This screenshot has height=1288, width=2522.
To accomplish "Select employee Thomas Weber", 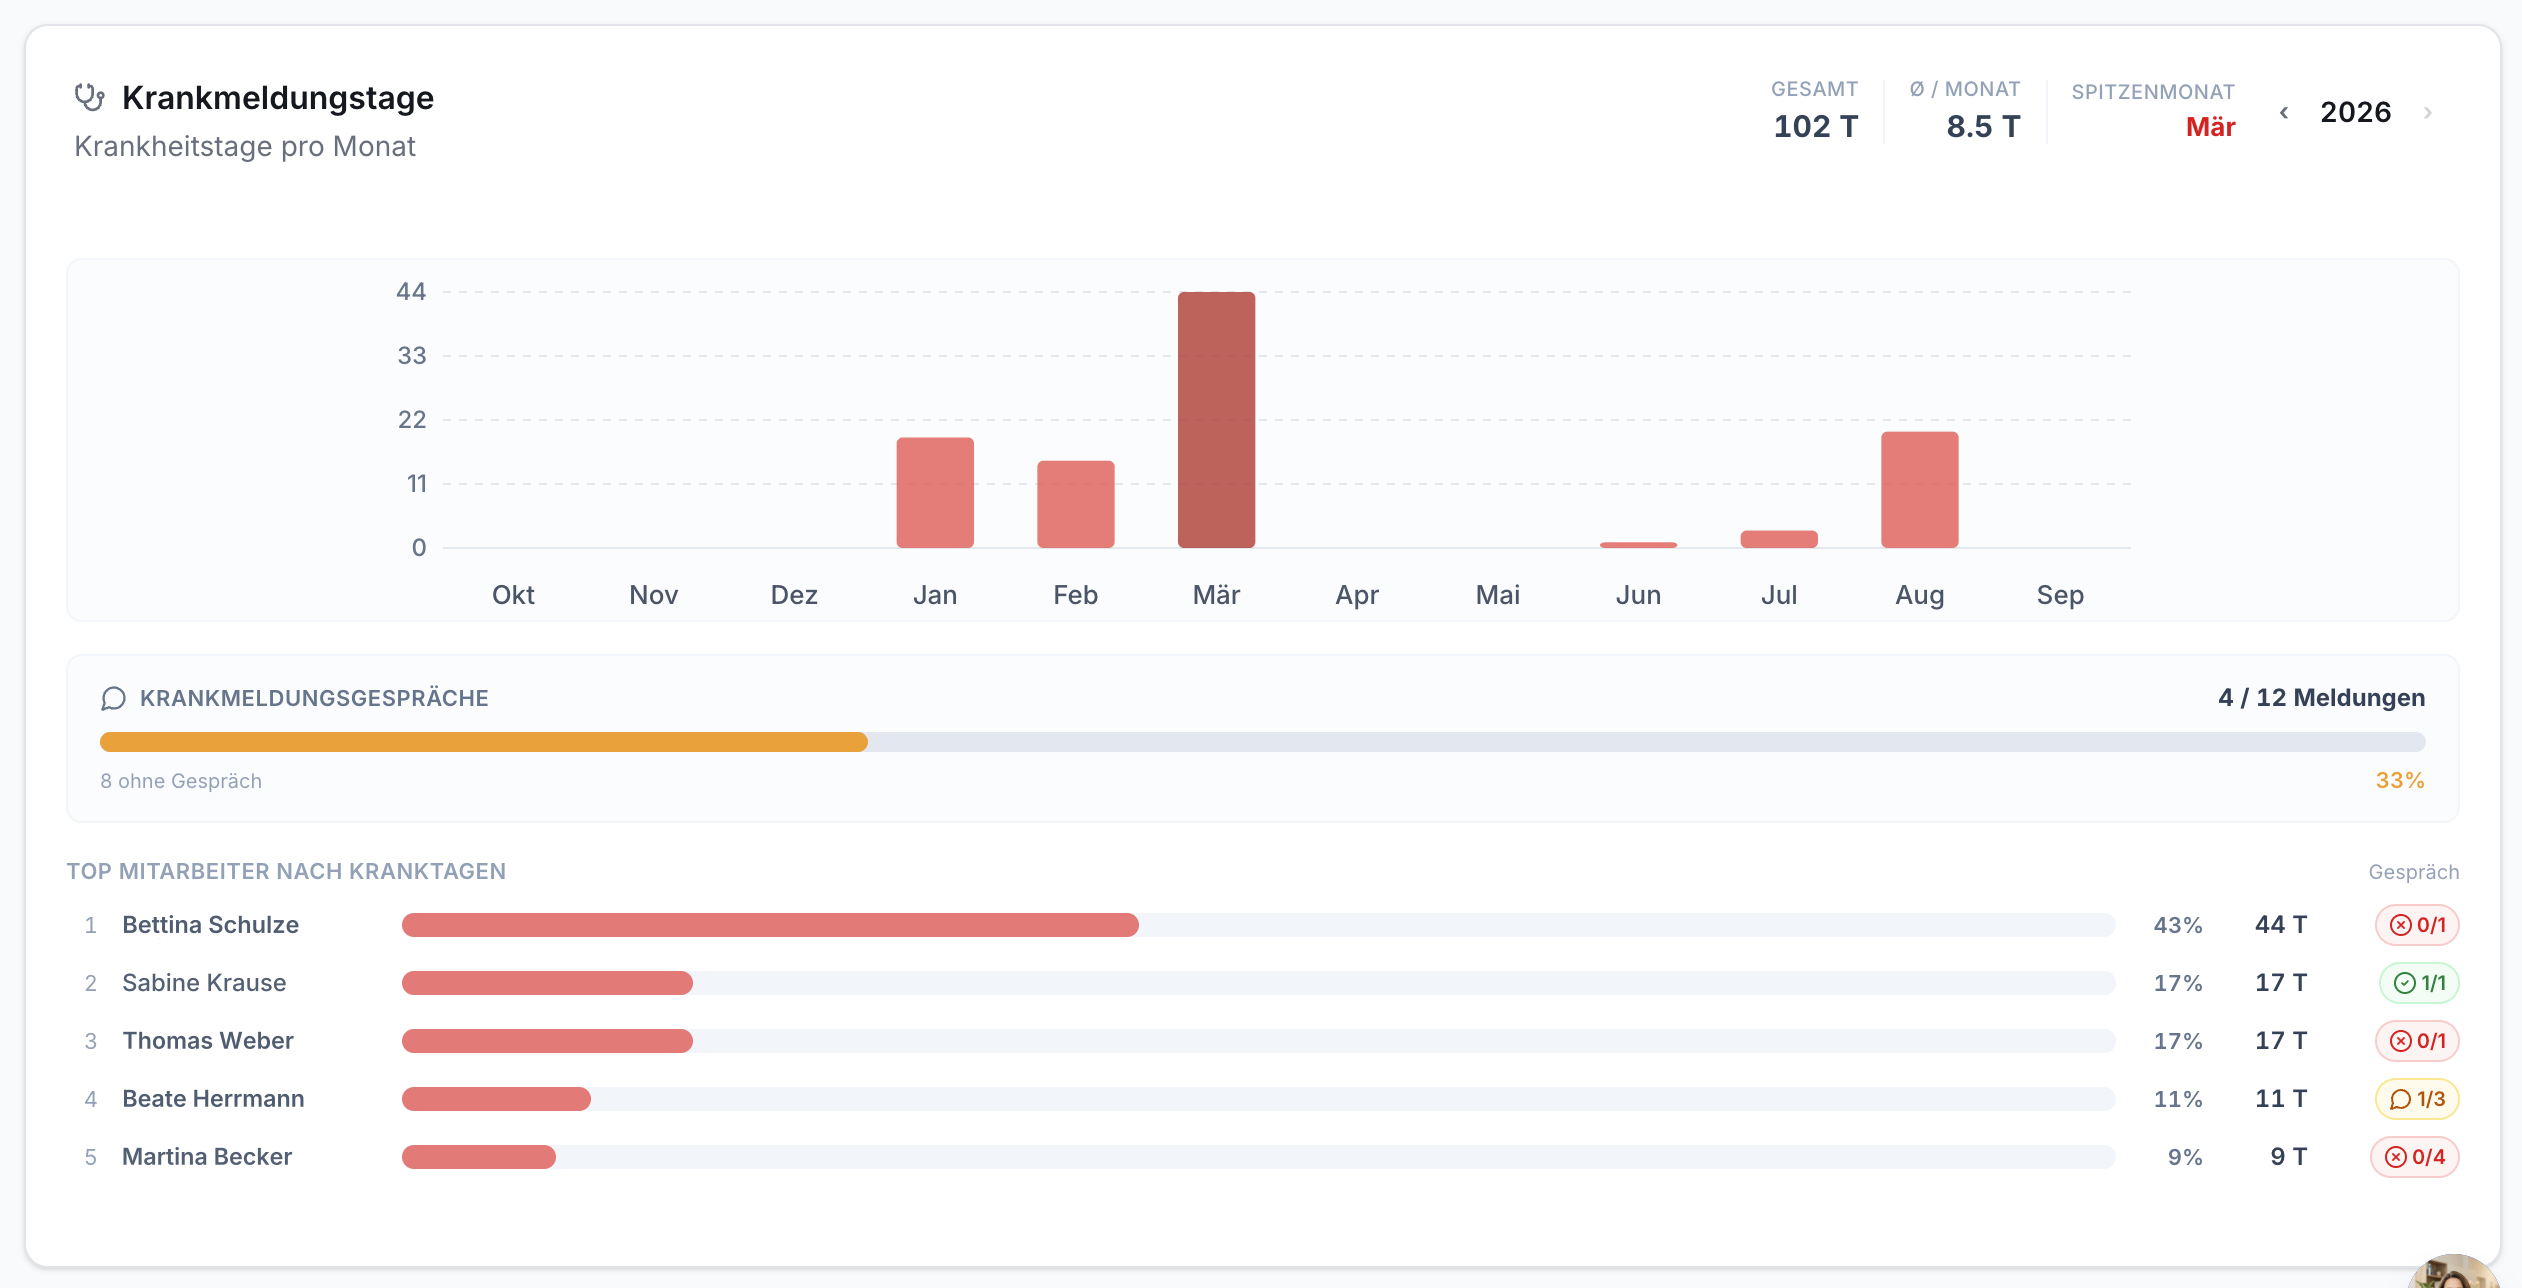I will point(208,1041).
